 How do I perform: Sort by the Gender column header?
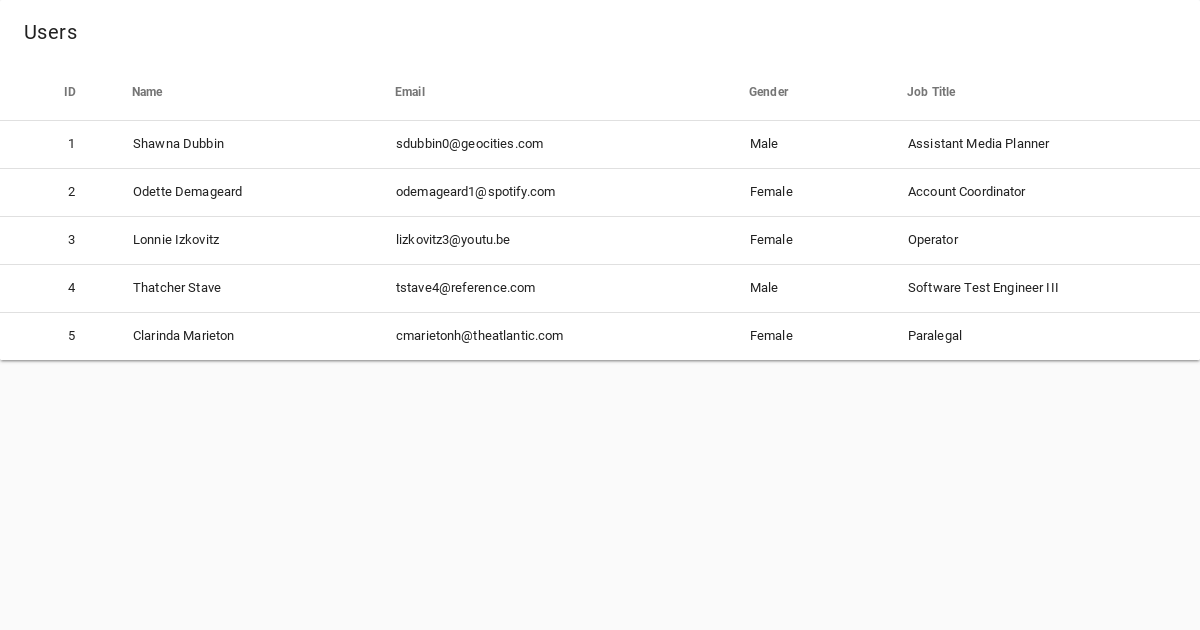(768, 92)
